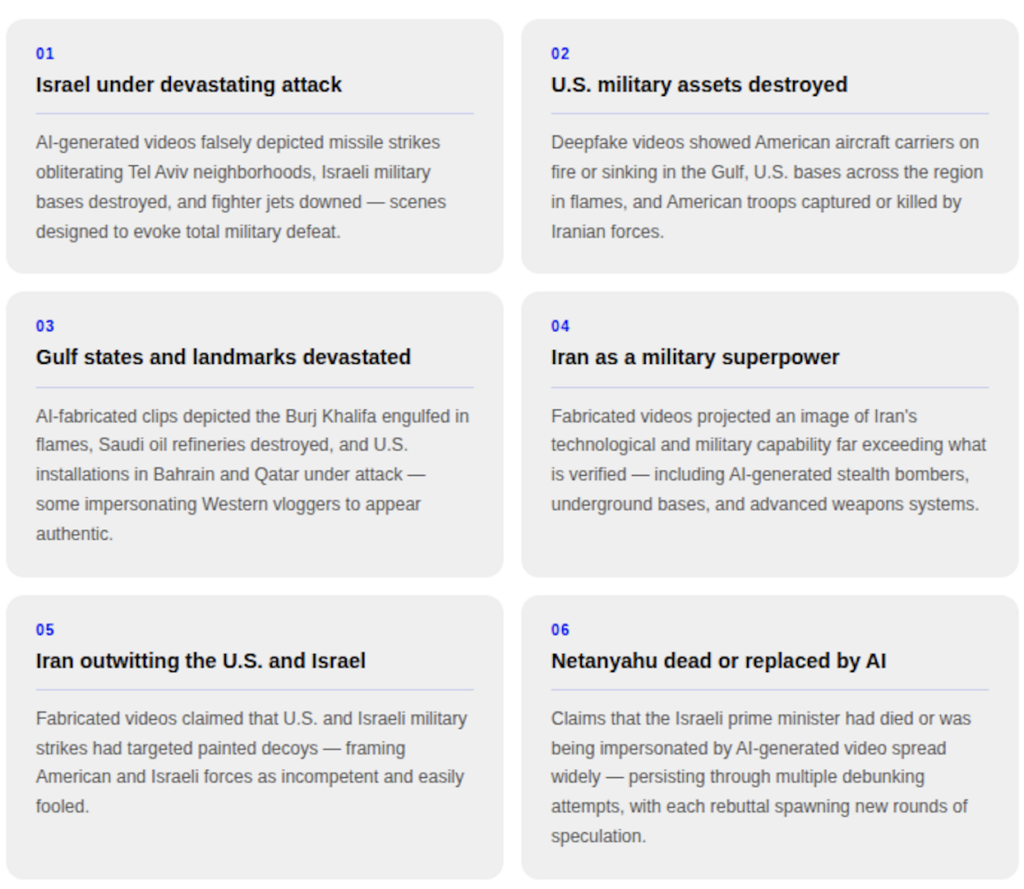Click the paragraph about American aircraft carriers
This screenshot has width=1024, height=889.
pos(767,187)
